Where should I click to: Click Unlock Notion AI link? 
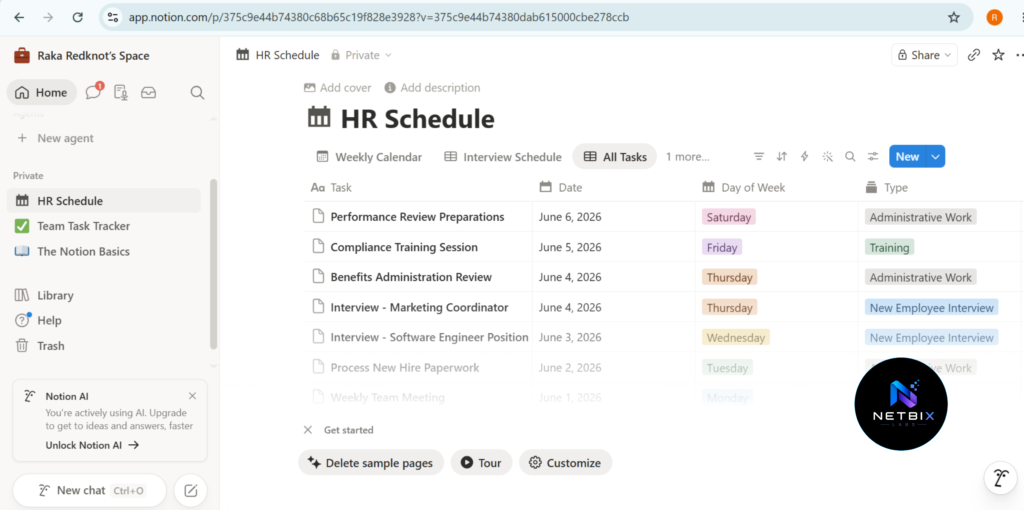tap(92, 445)
